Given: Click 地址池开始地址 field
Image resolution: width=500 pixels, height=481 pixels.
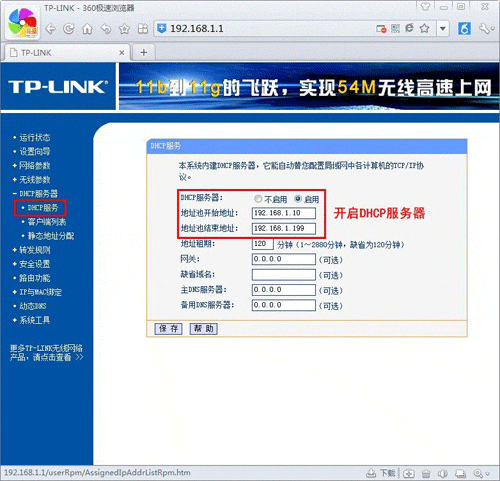Looking at the screenshot, I should (284, 213).
